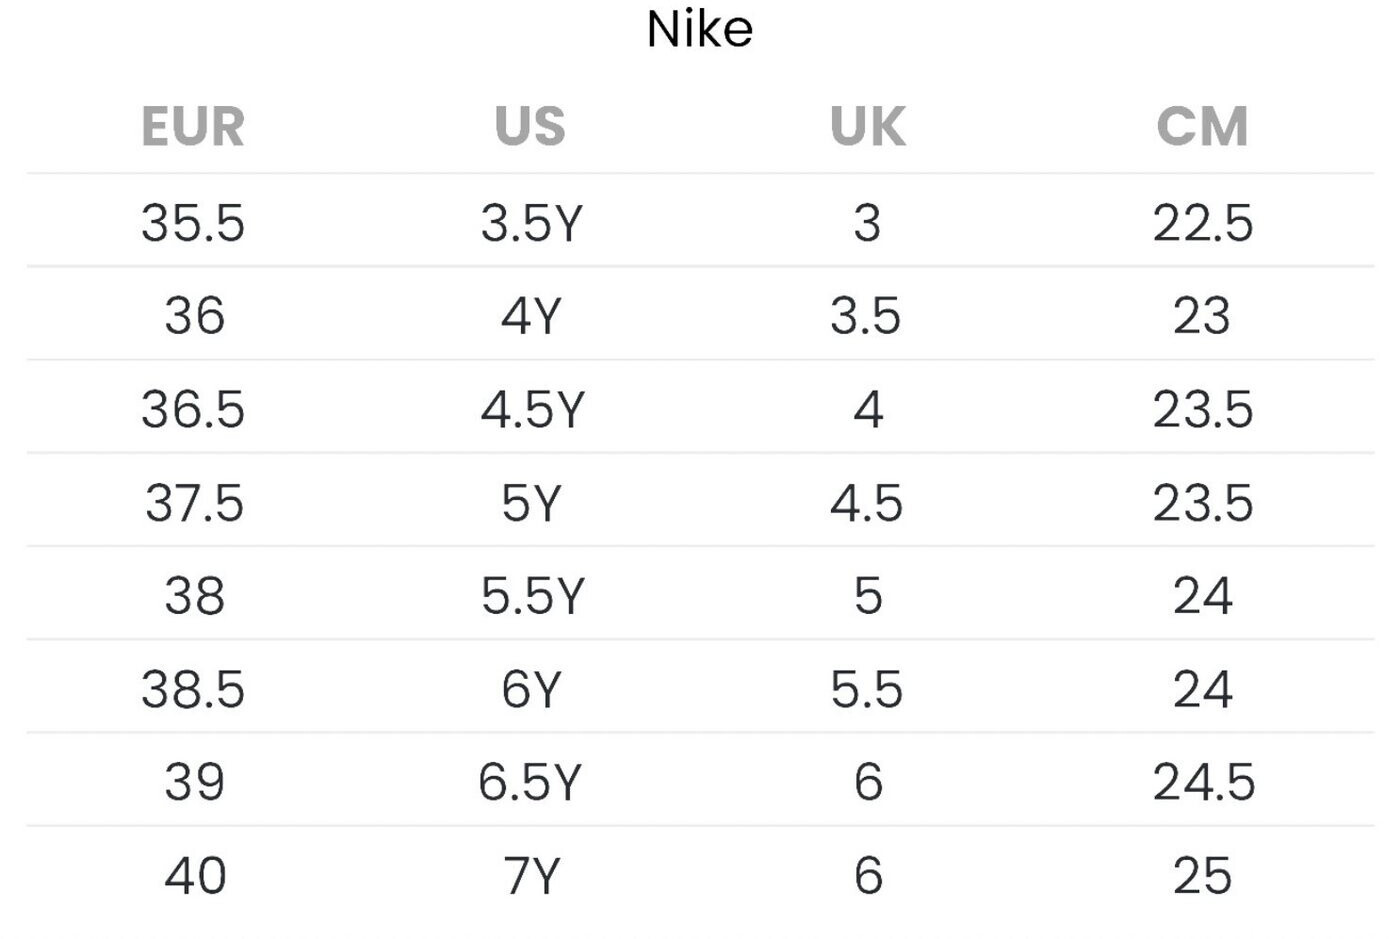Select the 24.5 CM value
Image resolution: width=1390 pixels, height=939 pixels.
[x=1203, y=782]
